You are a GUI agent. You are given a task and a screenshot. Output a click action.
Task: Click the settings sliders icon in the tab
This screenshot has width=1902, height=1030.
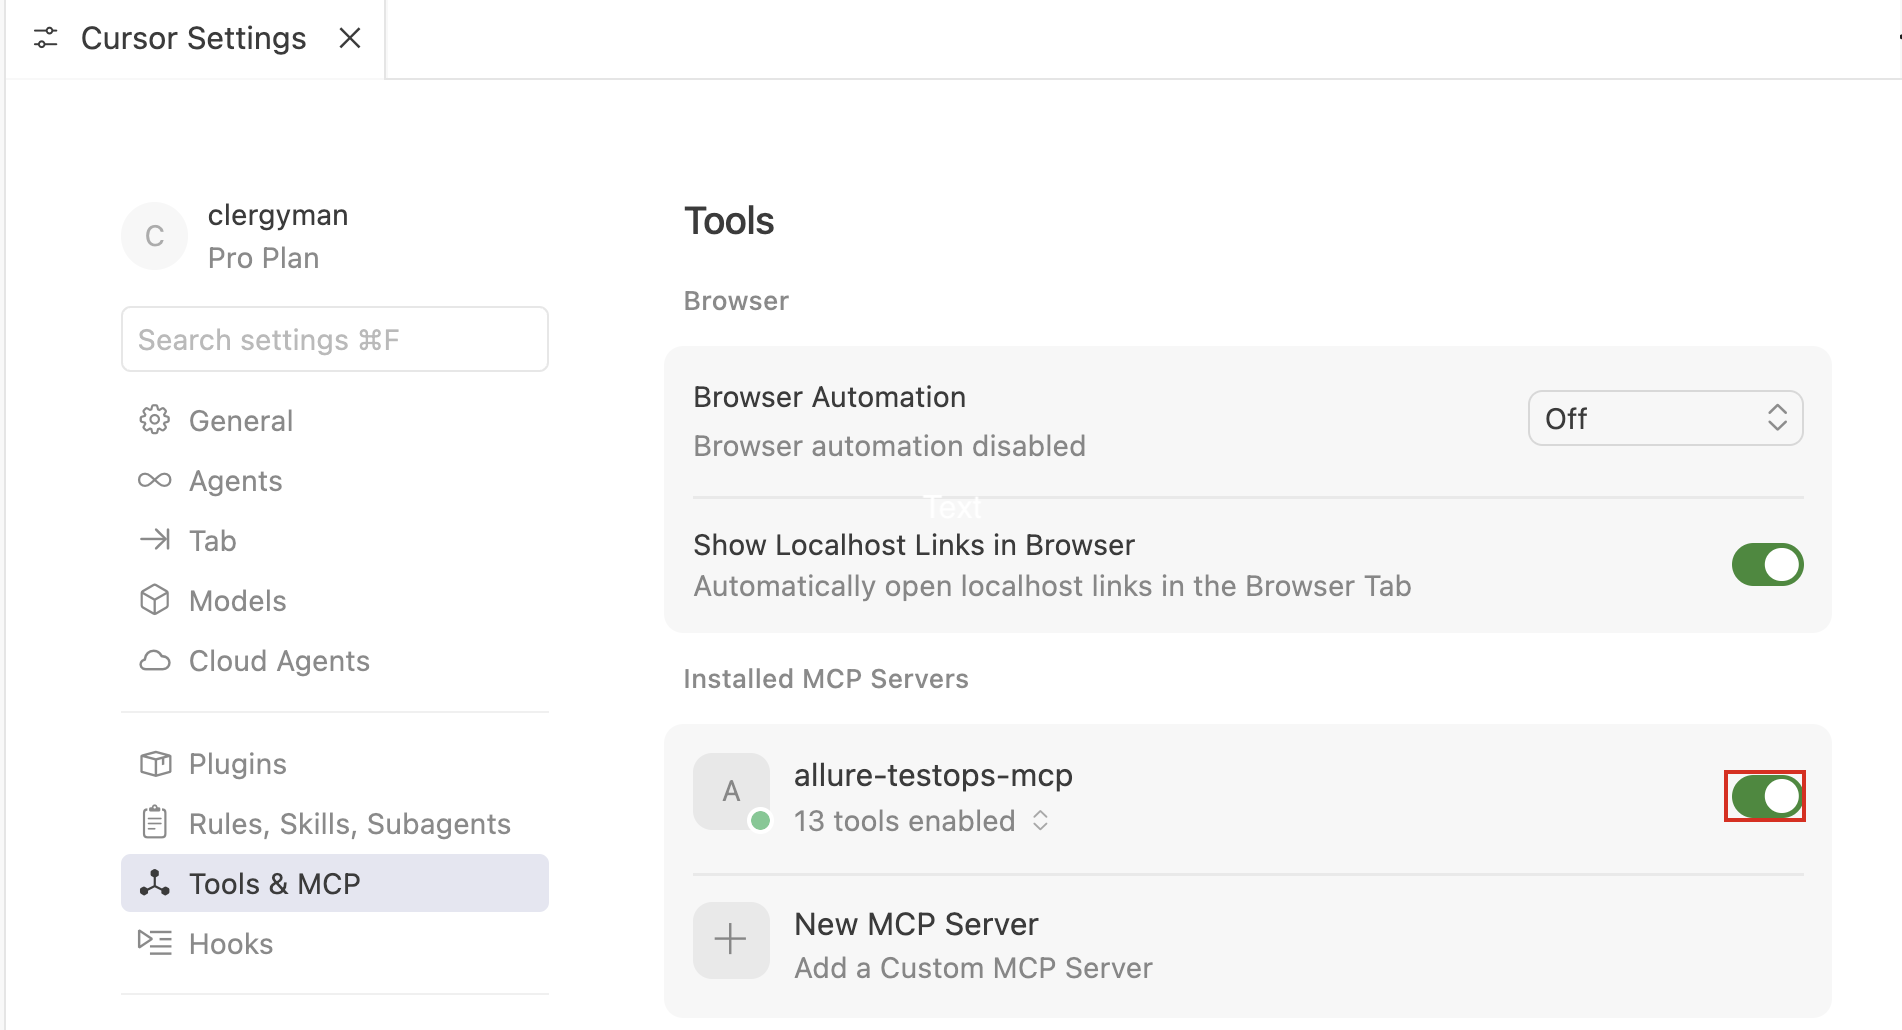pos(46,38)
